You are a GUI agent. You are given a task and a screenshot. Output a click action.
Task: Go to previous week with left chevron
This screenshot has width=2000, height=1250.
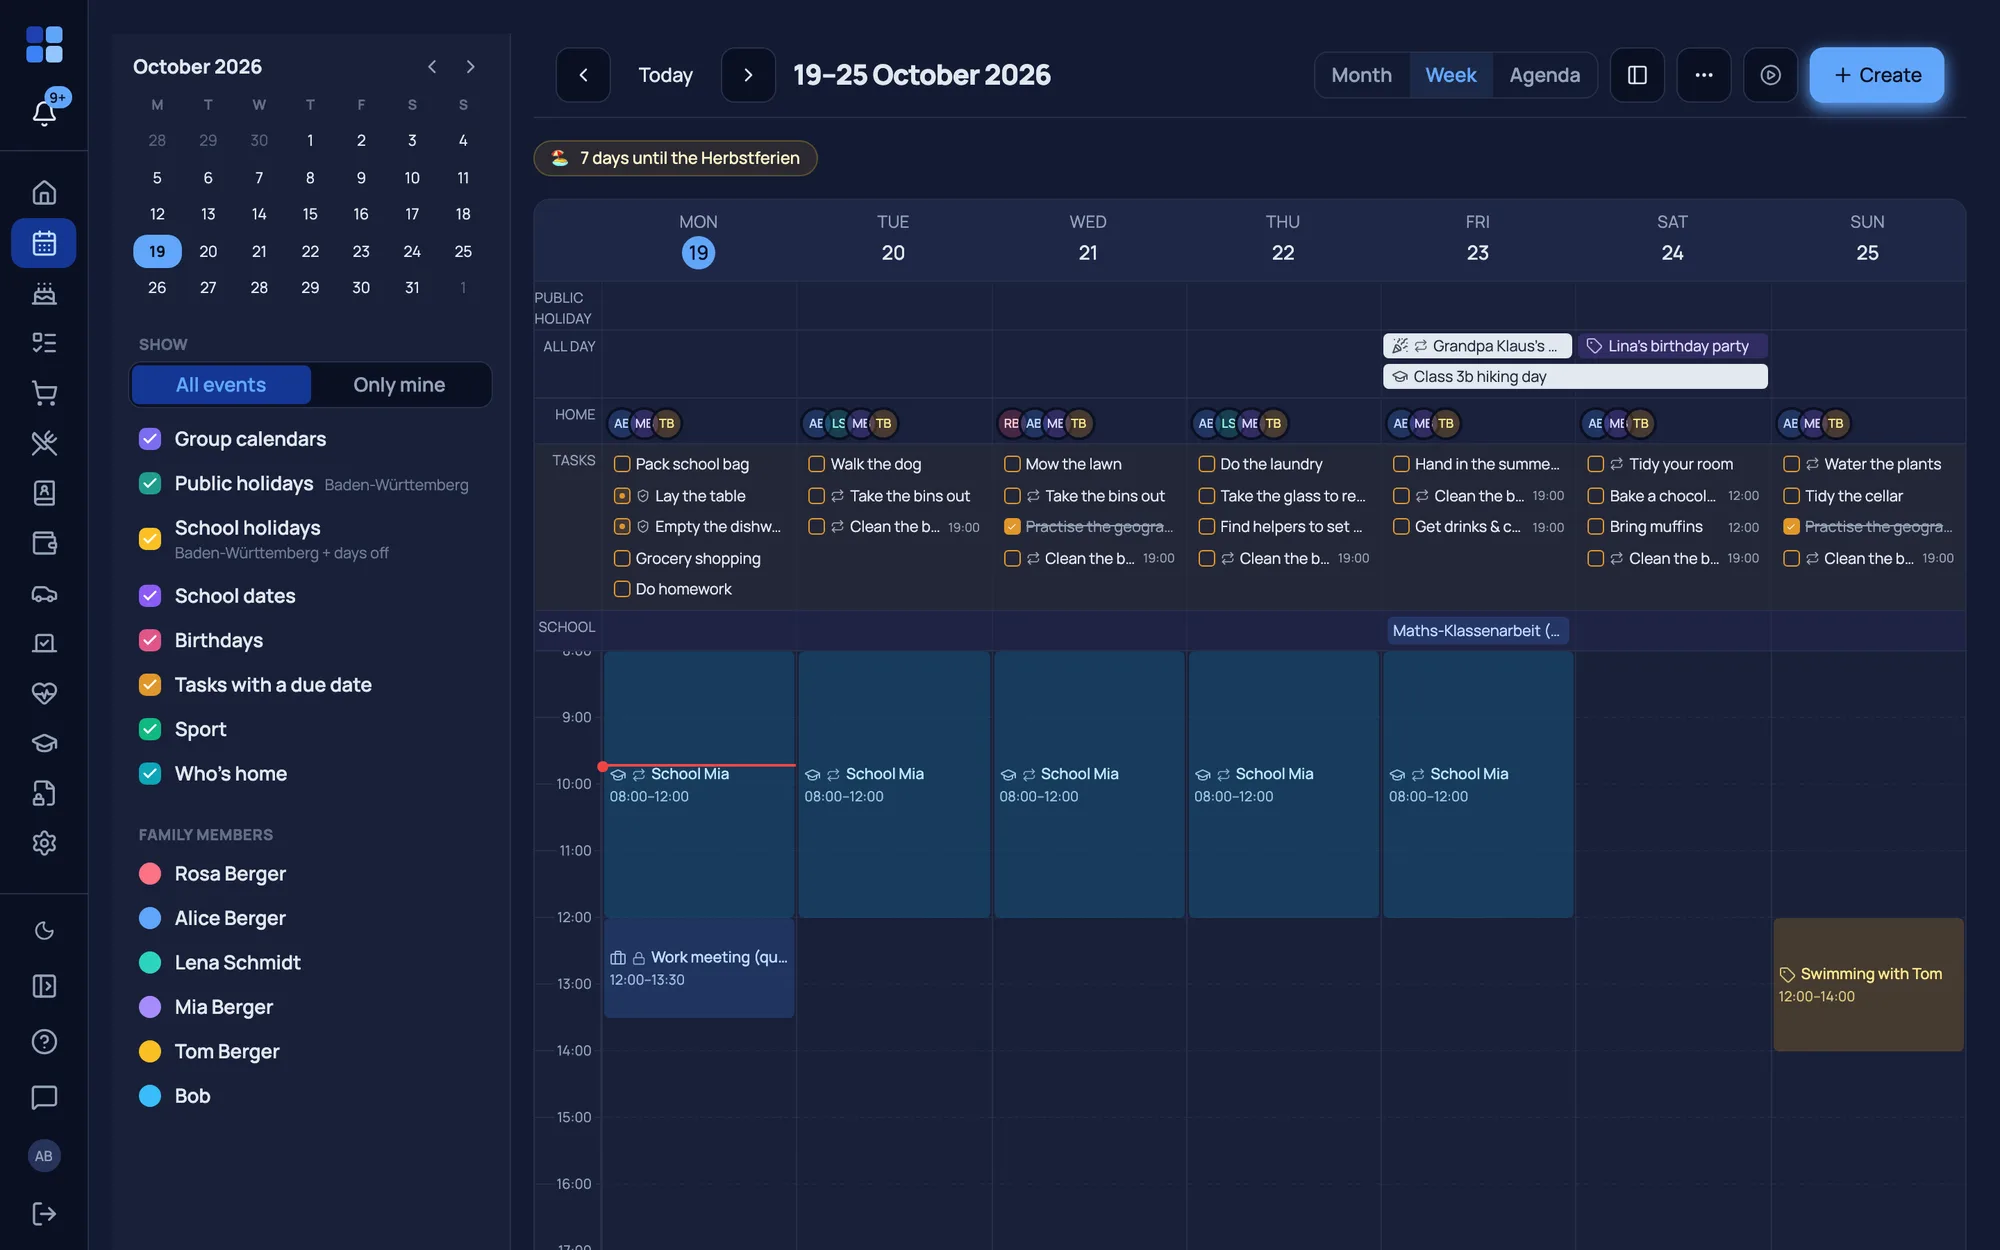pos(583,75)
